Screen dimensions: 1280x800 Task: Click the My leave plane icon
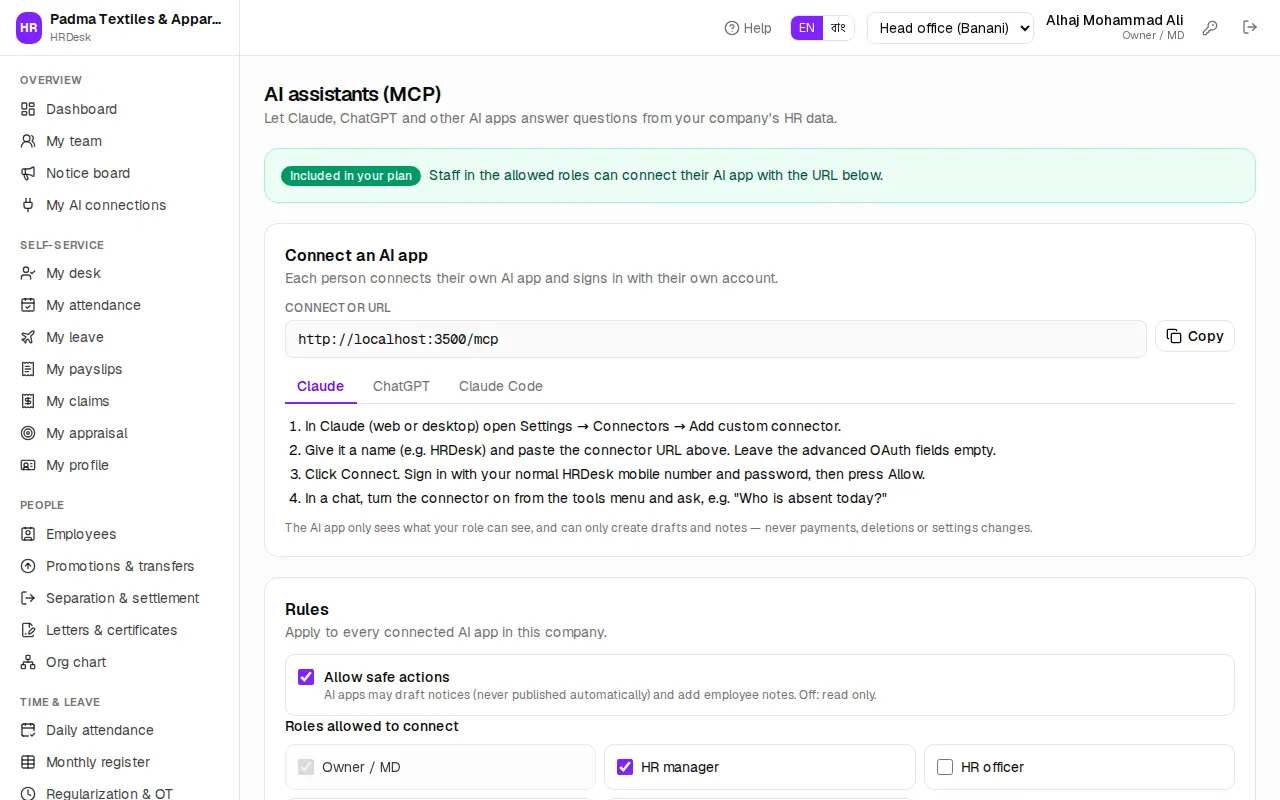(28, 337)
